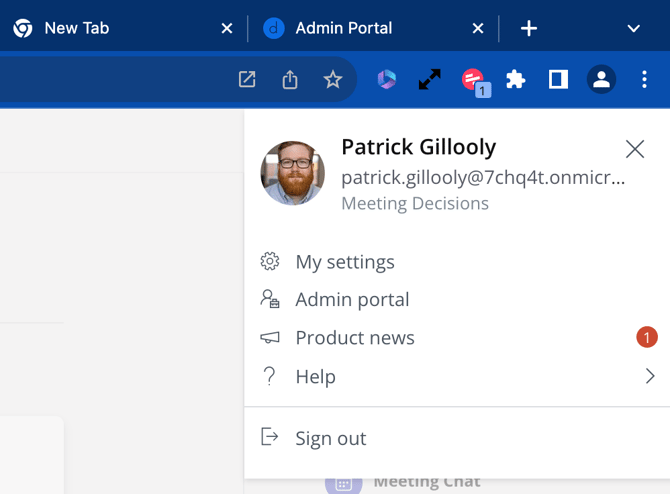The width and height of the screenshot is (670, 494).
Task: Open Chrome three-dot menu
Action: (x=645, y=80)
